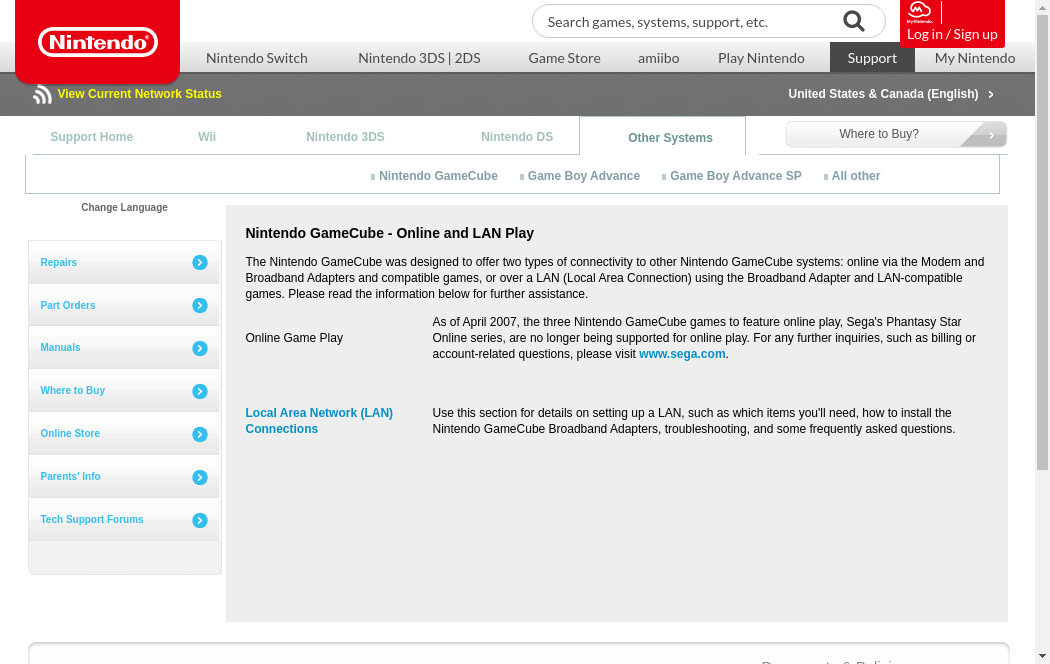Screen dimensions: 1050x664
Task: Click the network status signal icon
Action: pyautogui.click(x=42, y=94)
